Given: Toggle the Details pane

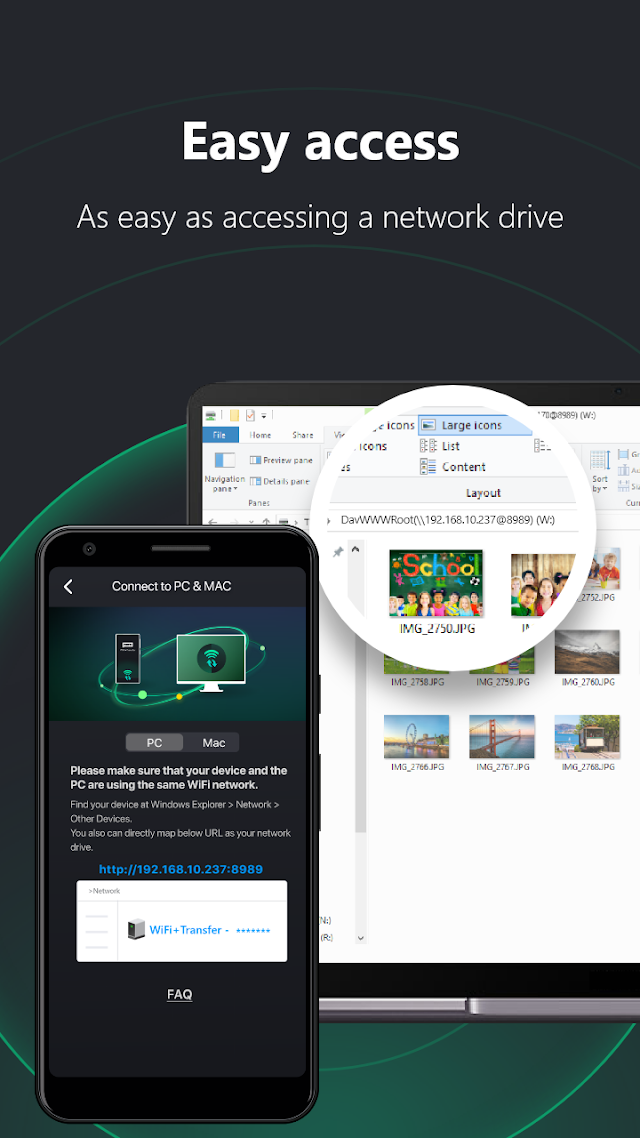Looking at the screenshot, I should (x=280, y=481).
